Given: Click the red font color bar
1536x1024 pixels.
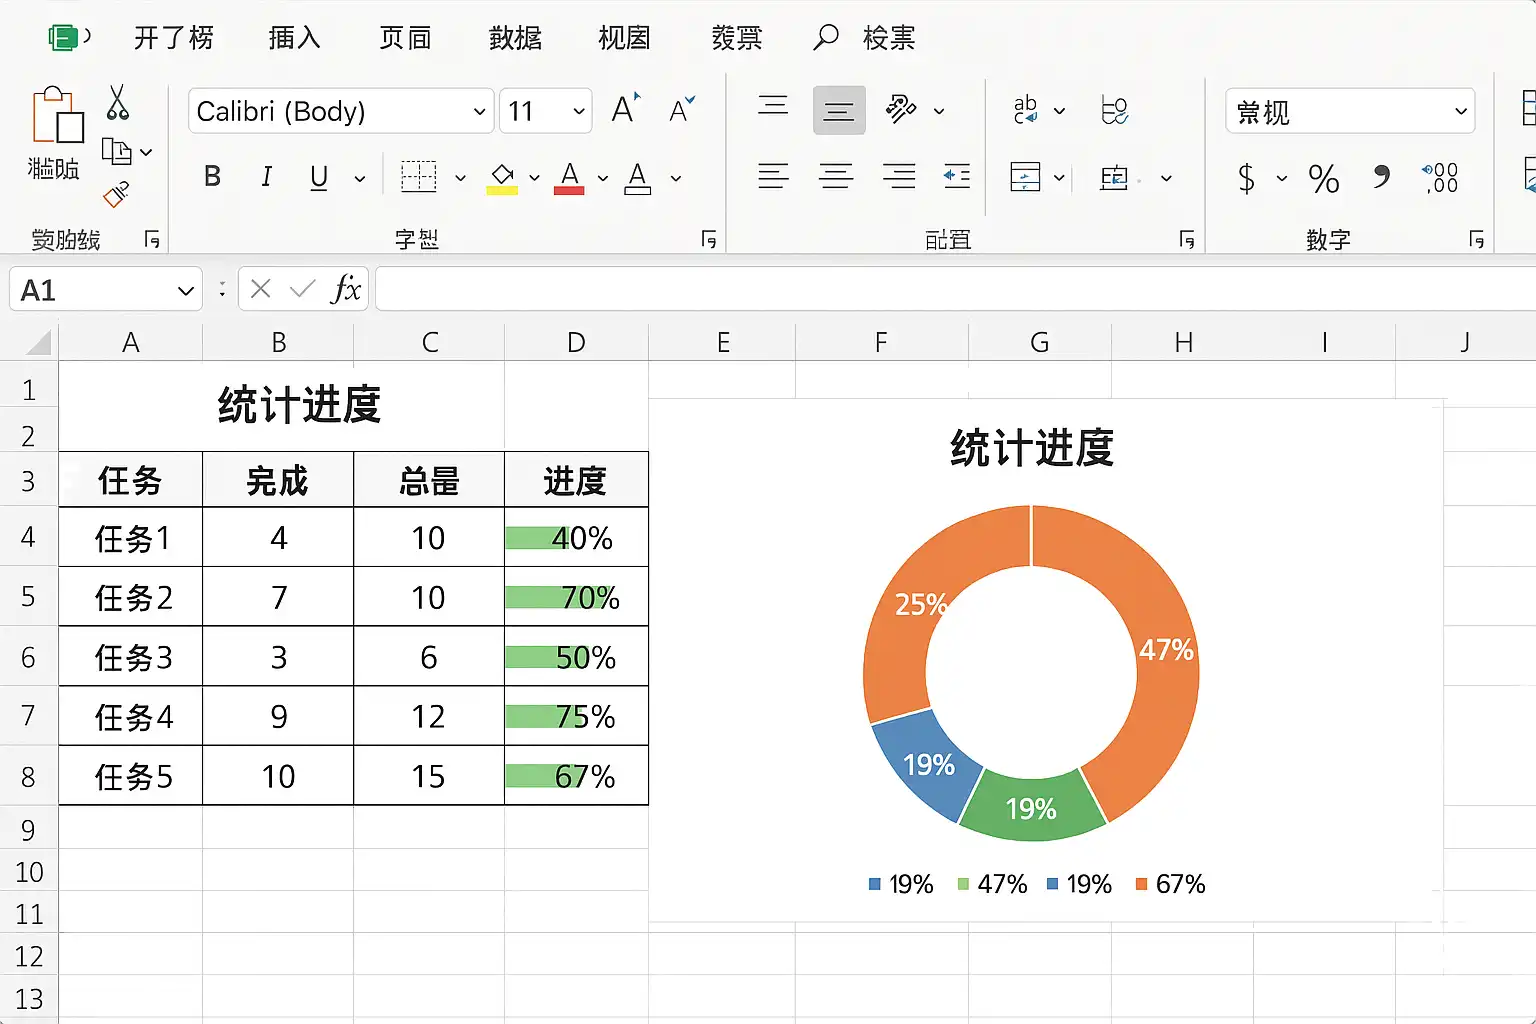Looking at the screenshot, I should pyautogui.click(x=569, y=190).
